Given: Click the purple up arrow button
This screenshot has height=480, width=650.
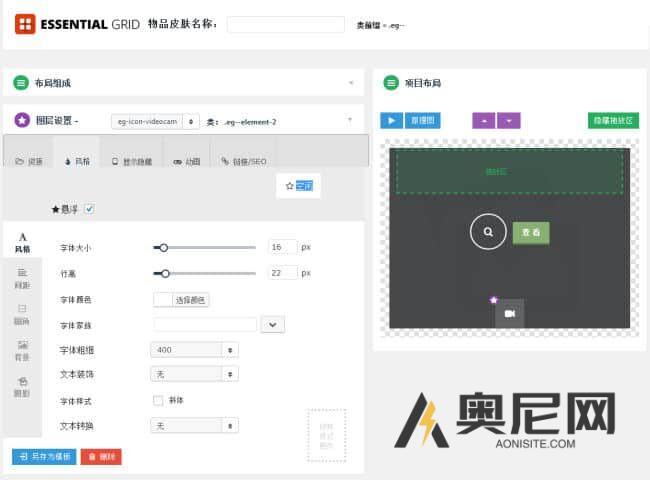Looking at the screenshot, I should point(483,121).
